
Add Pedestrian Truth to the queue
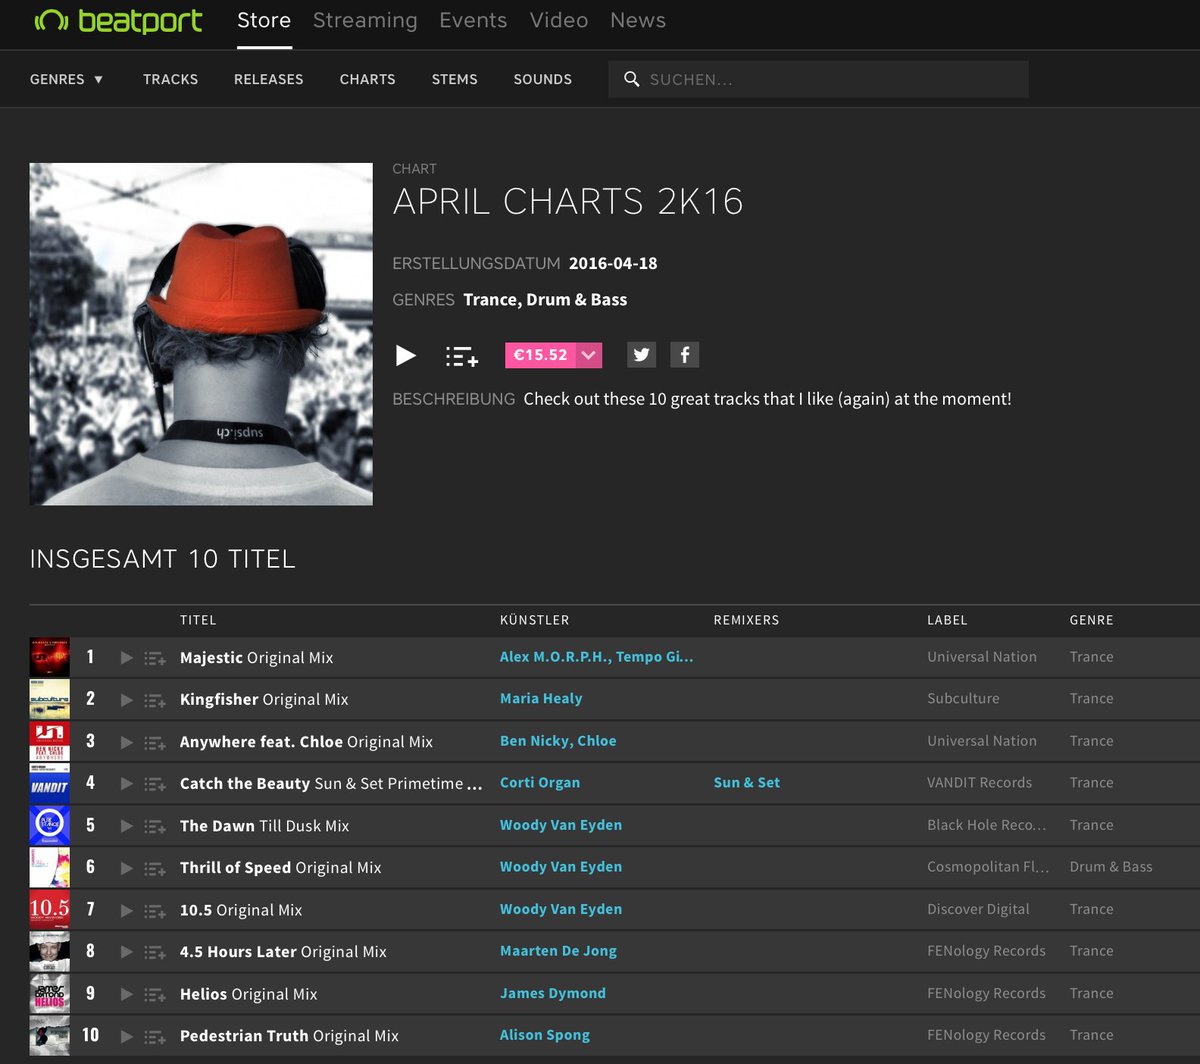point(155,1036)
